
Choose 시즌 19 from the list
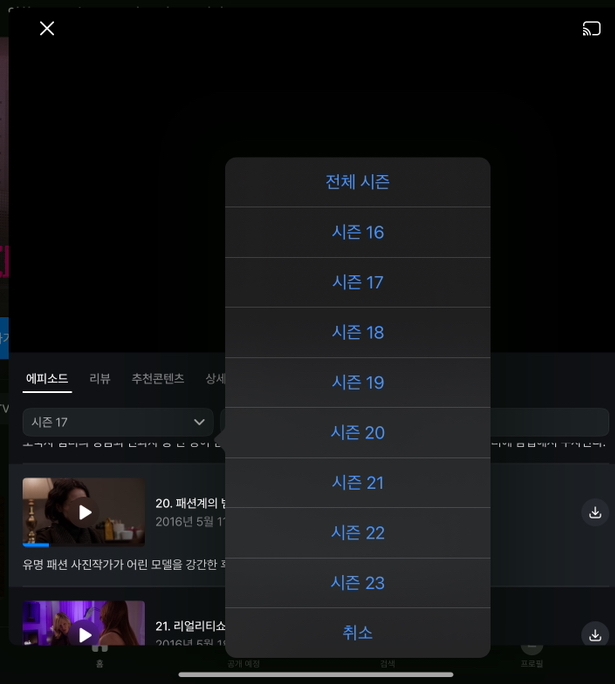click(x=358, y=383)
